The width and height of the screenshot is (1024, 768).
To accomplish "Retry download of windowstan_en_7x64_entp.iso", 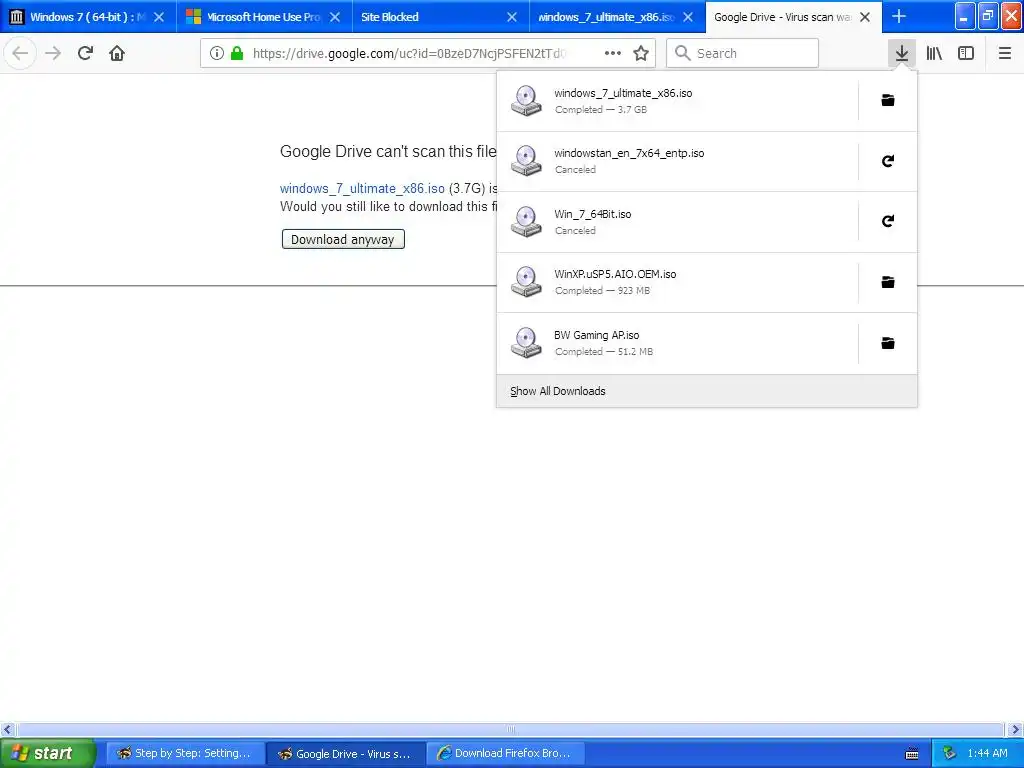I will click(x=888, y=161).
